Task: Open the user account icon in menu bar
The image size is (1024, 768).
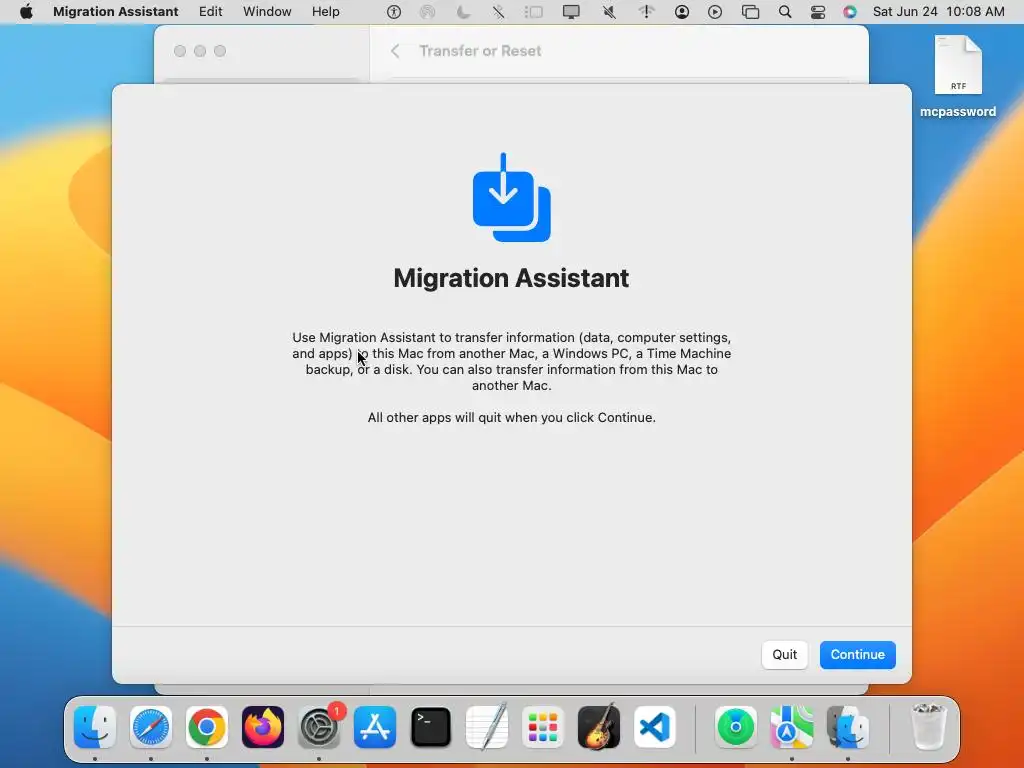Action: 682,12
